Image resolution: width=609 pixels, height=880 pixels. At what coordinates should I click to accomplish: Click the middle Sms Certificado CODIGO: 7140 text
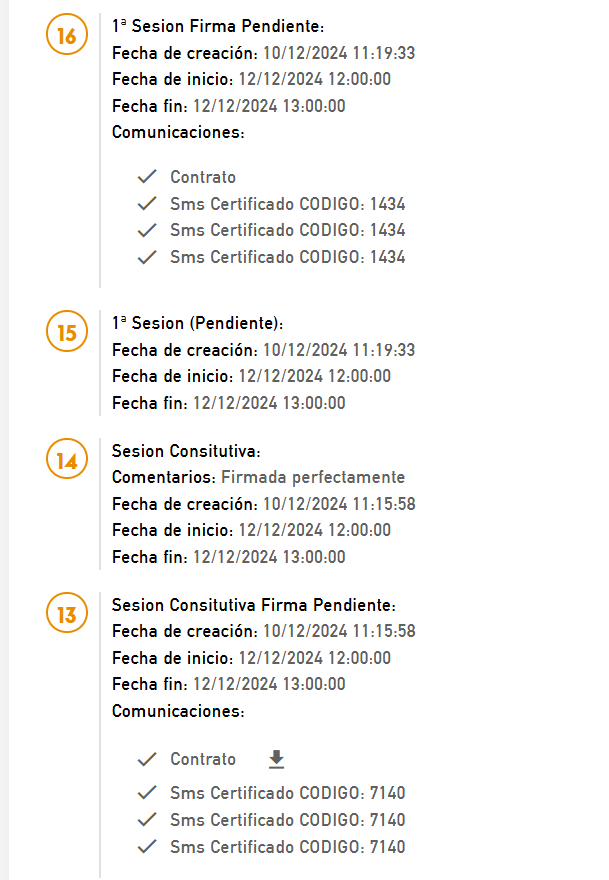coord(287,820)
